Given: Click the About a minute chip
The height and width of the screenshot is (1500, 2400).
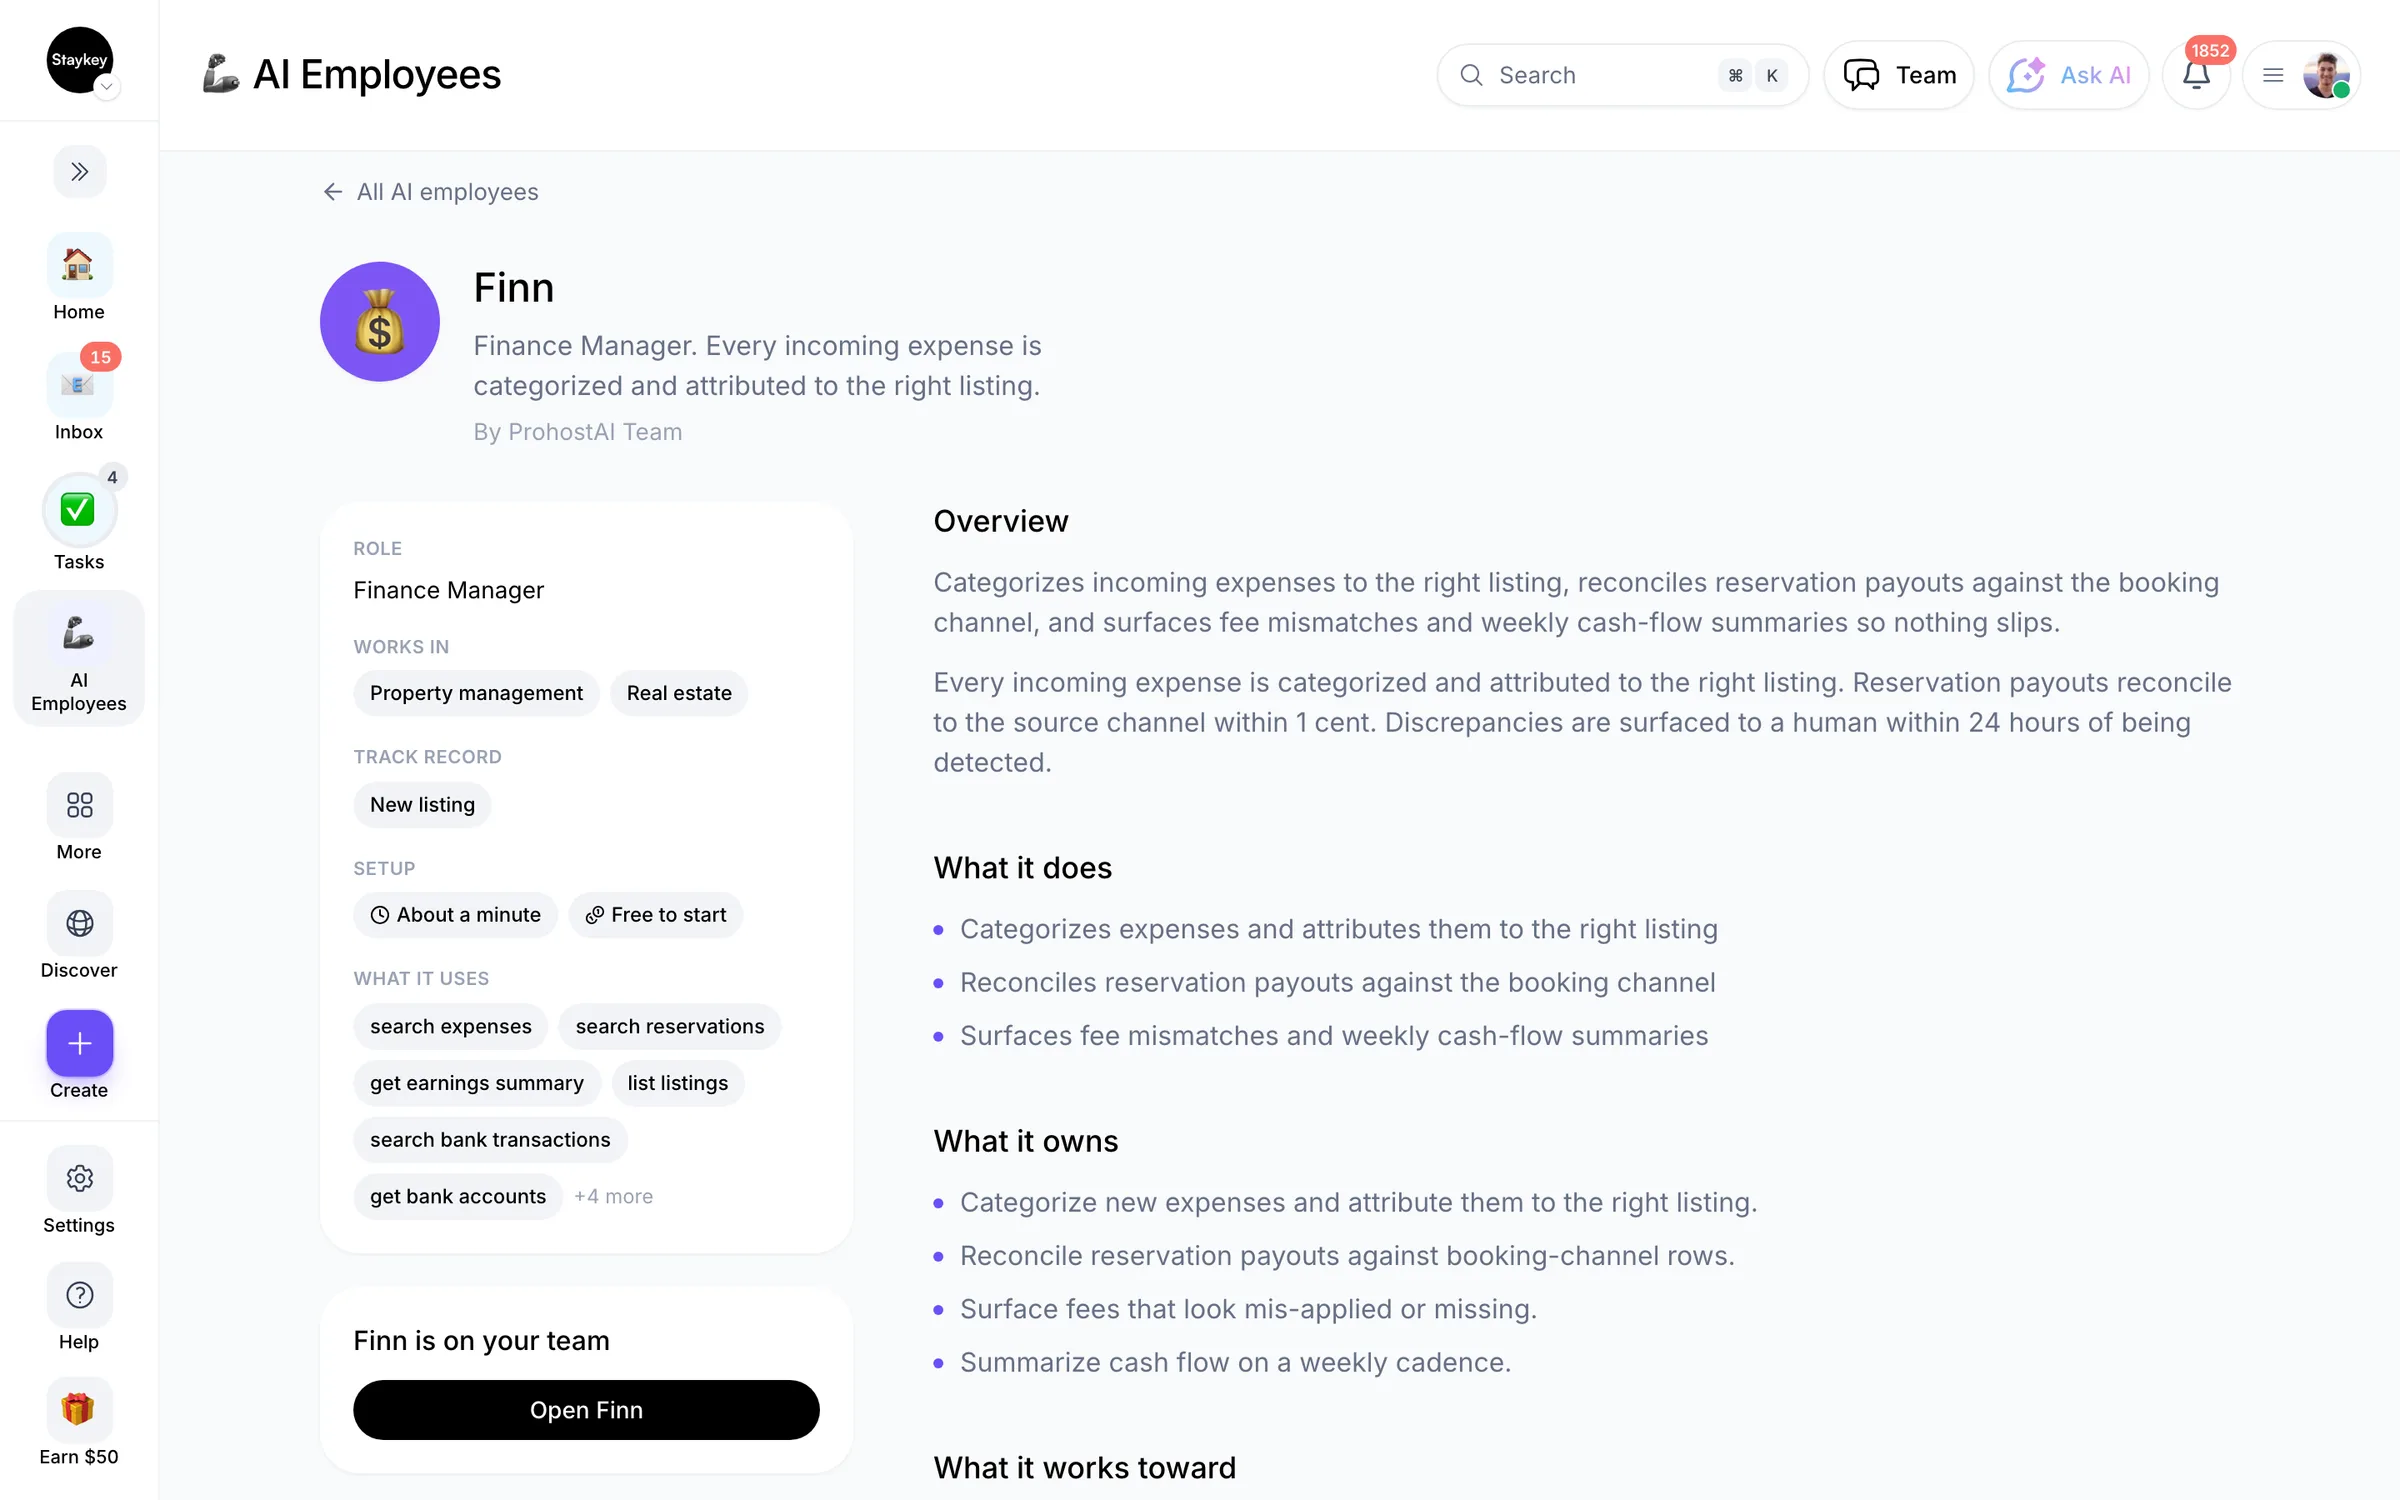Looking at the screenshot, I should [455, 915].
